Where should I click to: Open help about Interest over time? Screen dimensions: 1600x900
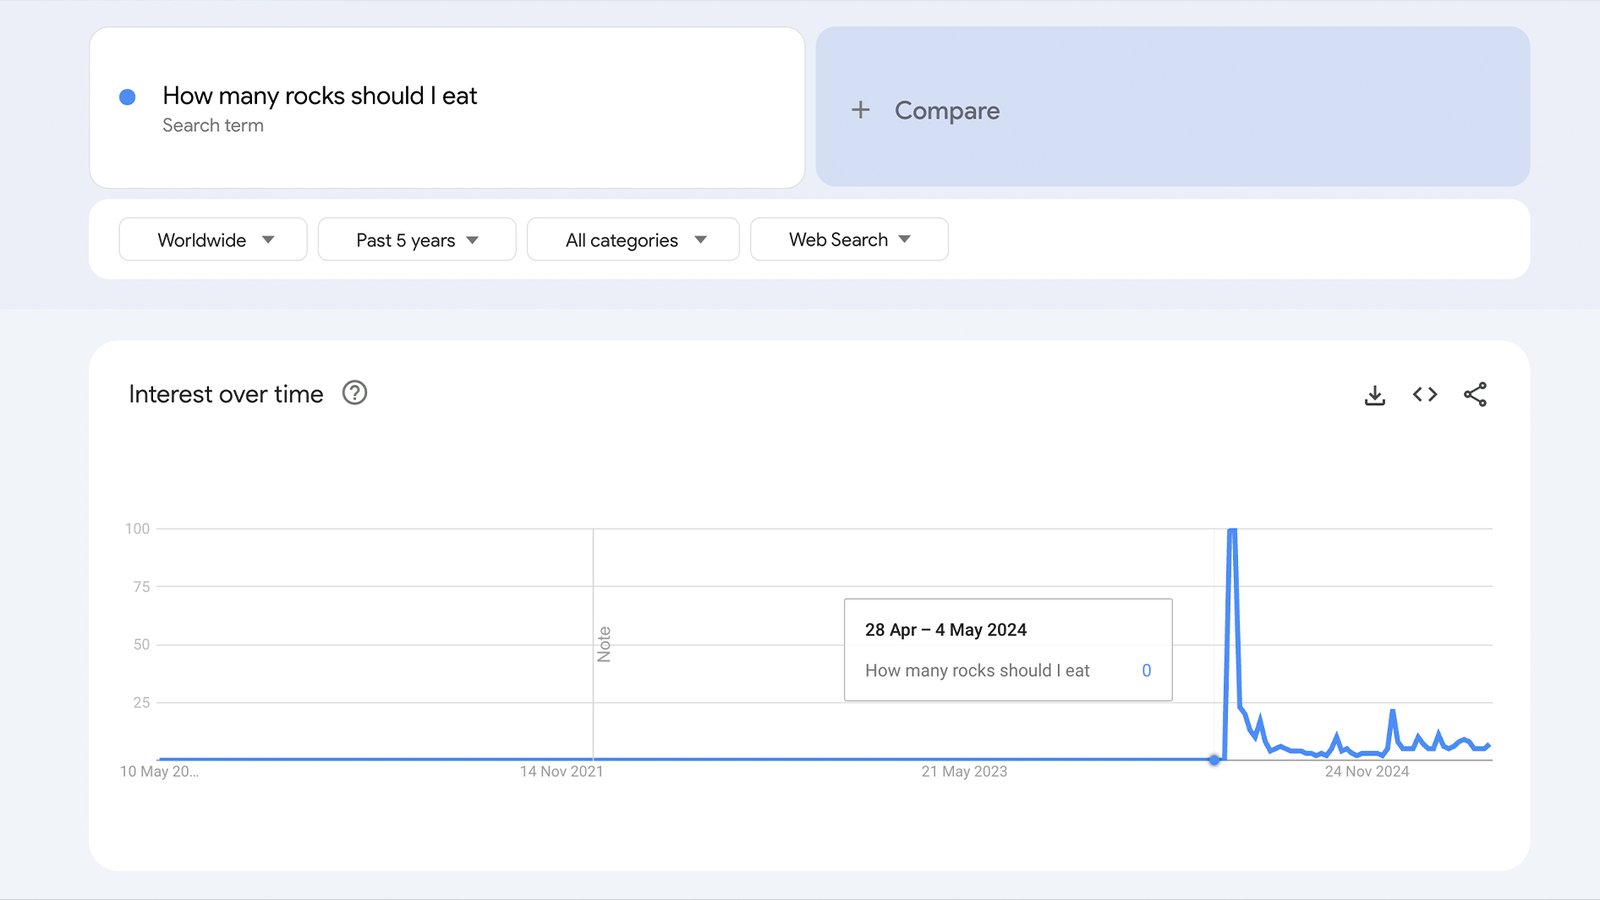click(356, 394)
